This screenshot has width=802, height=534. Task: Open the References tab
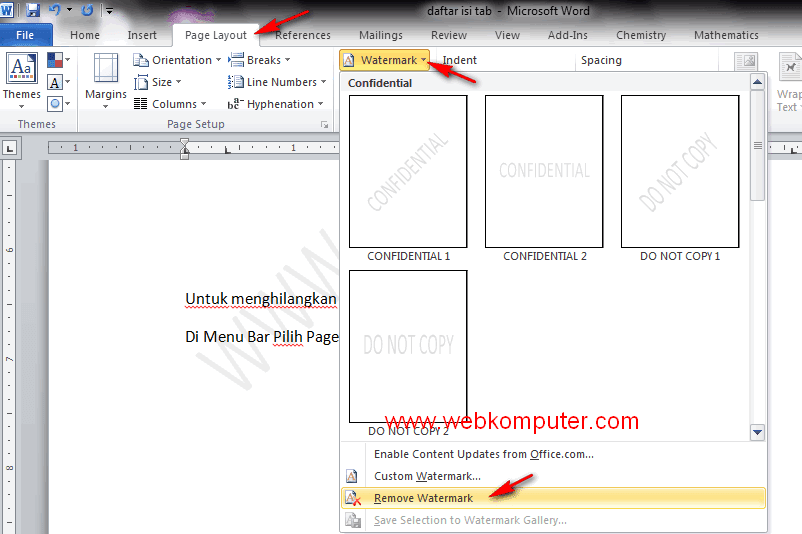click(303, 35)
